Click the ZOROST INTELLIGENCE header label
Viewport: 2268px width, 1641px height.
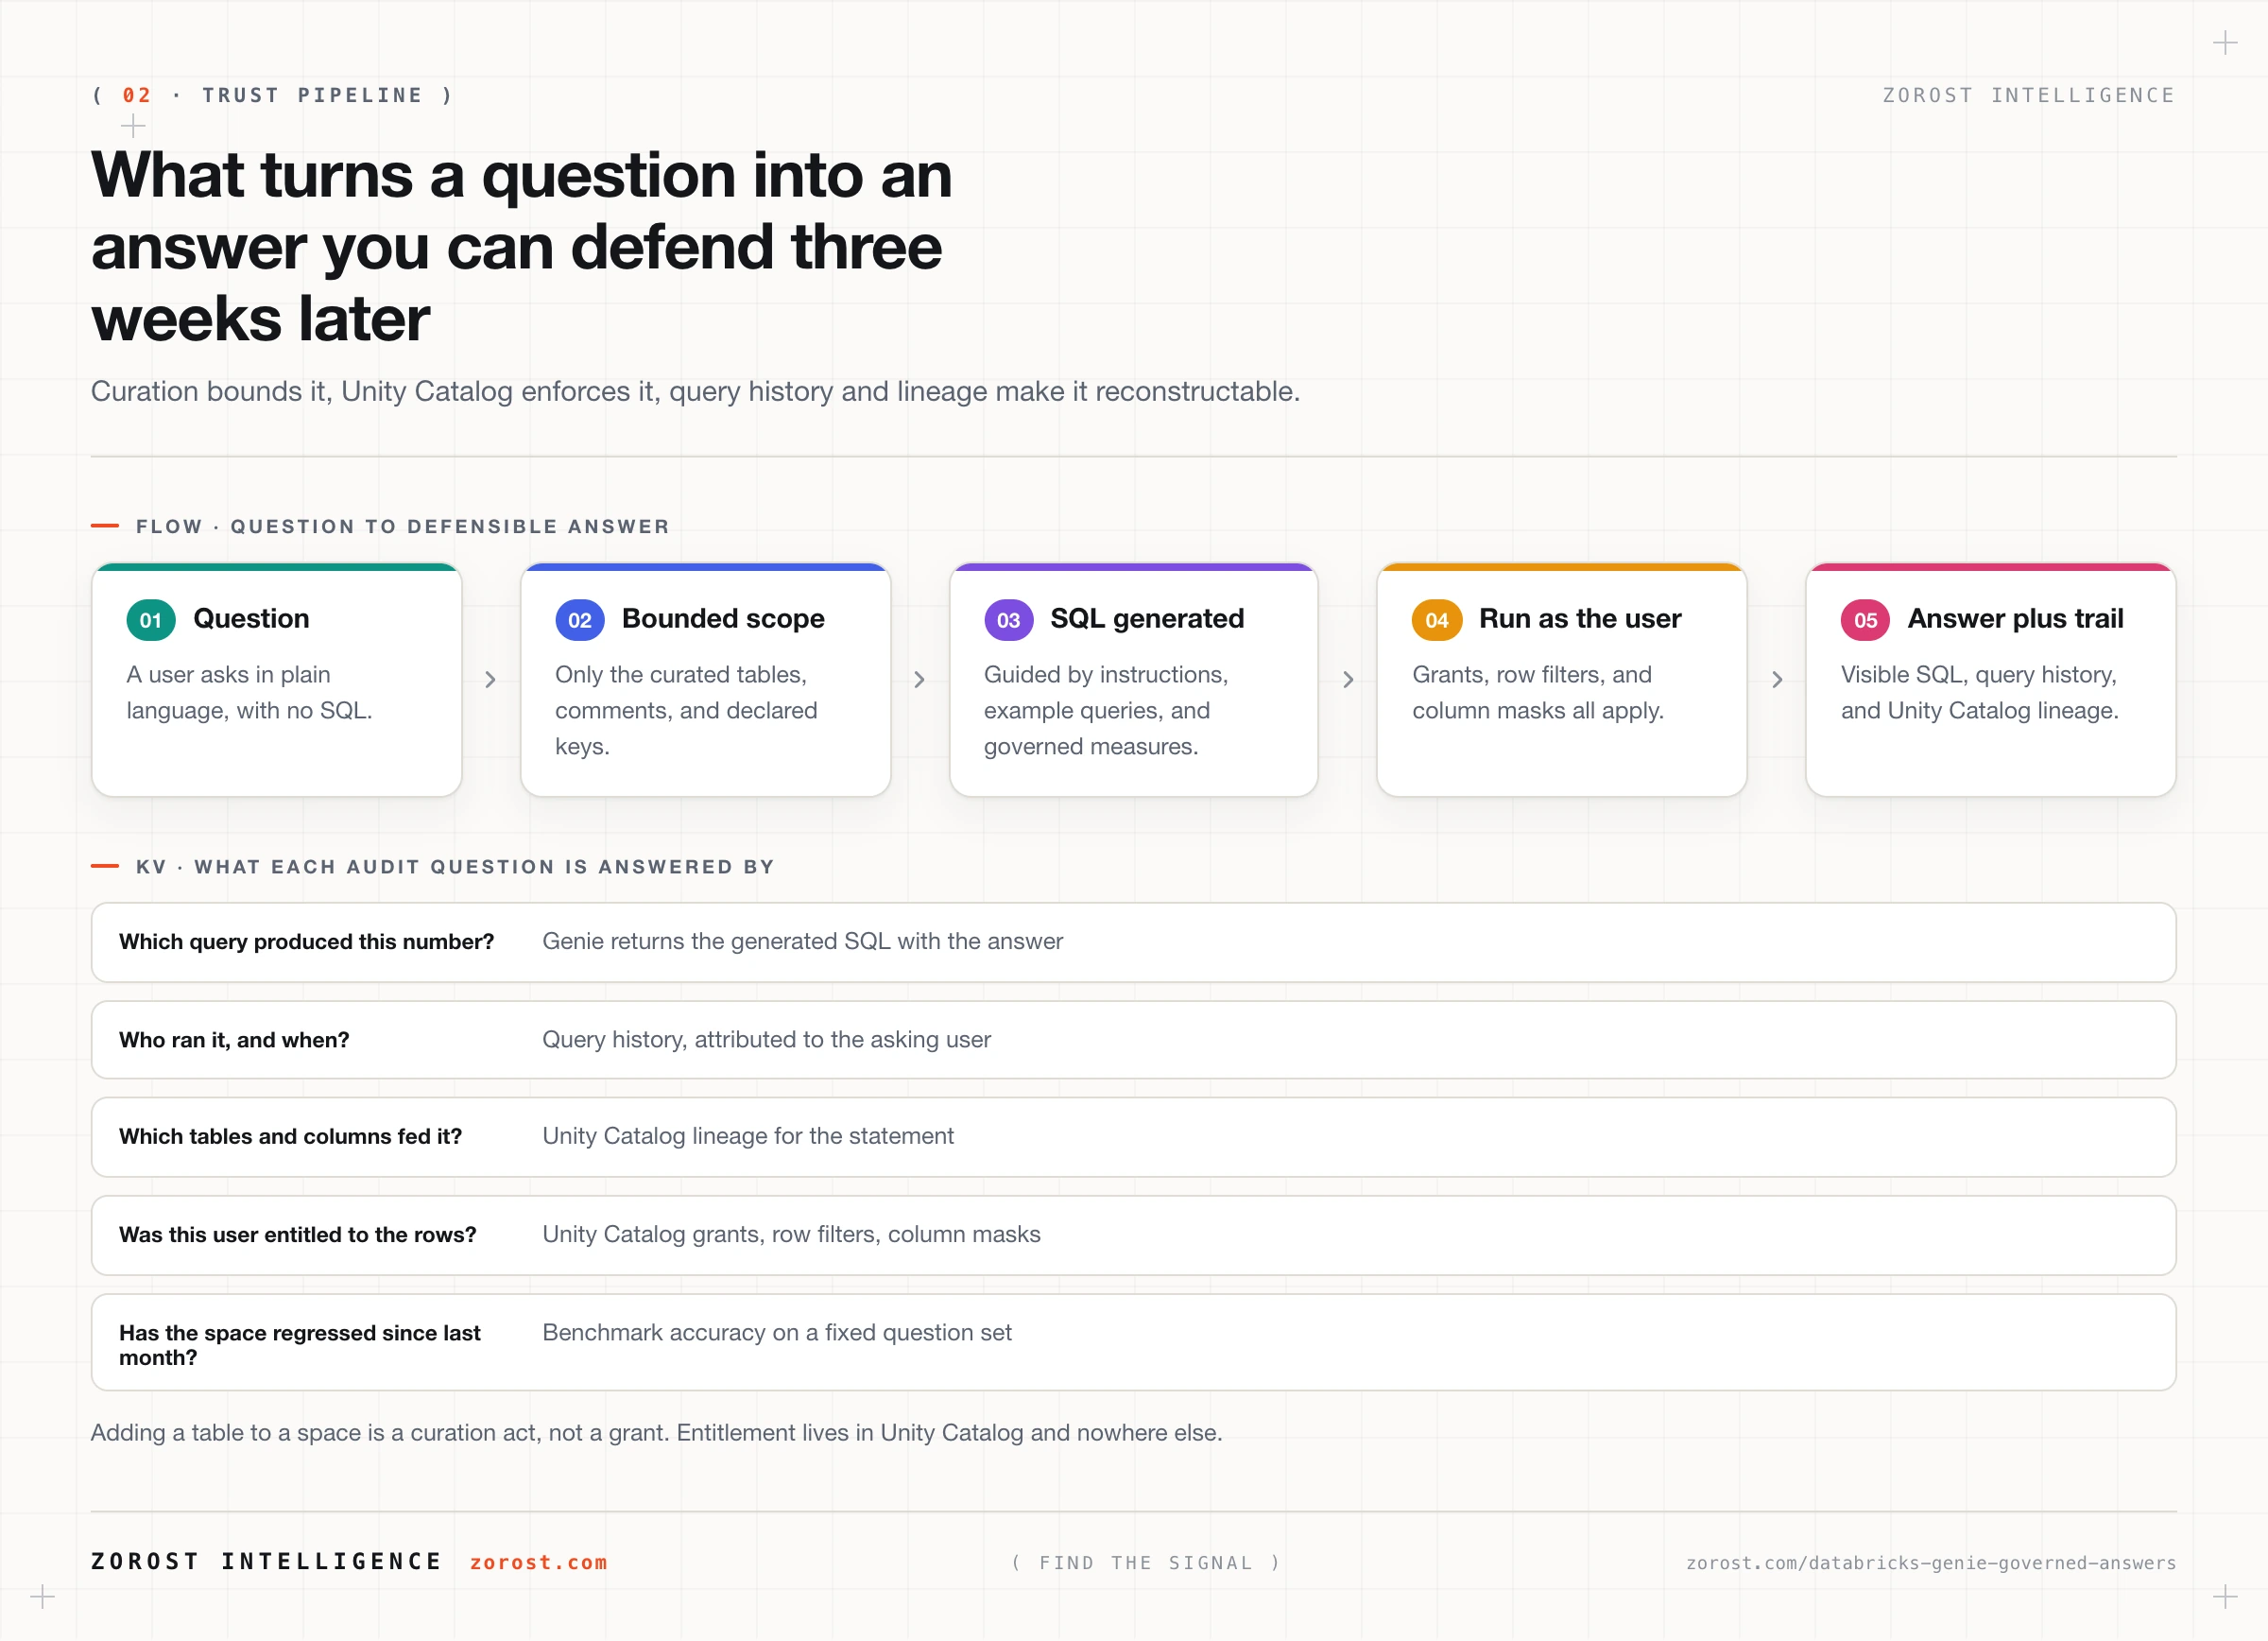click(2029, 95)
